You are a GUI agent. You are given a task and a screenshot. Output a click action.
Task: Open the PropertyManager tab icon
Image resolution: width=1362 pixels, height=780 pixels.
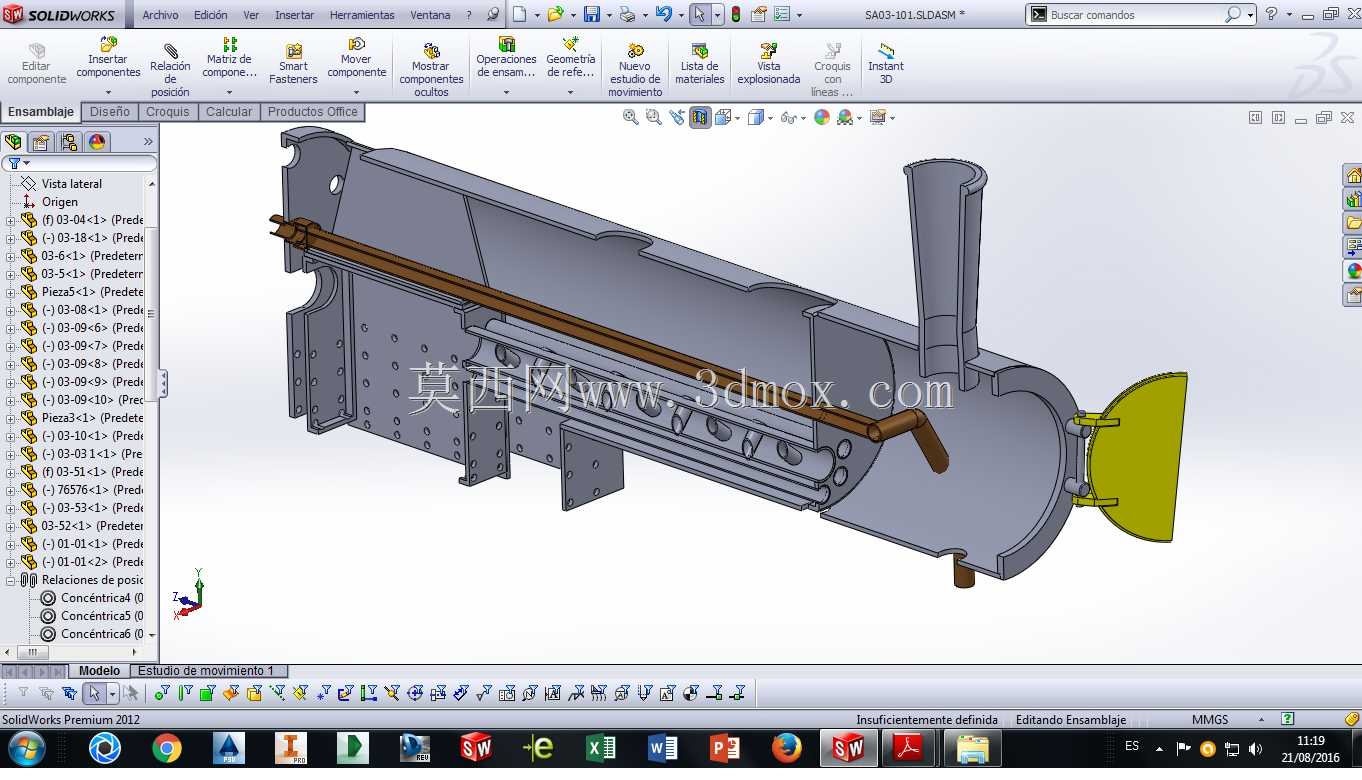(41, 142)
